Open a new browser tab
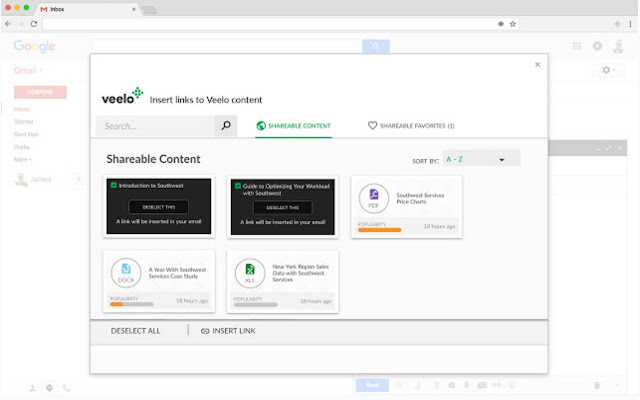The width and height of the screenshot is (640, 400). [150, 9]
